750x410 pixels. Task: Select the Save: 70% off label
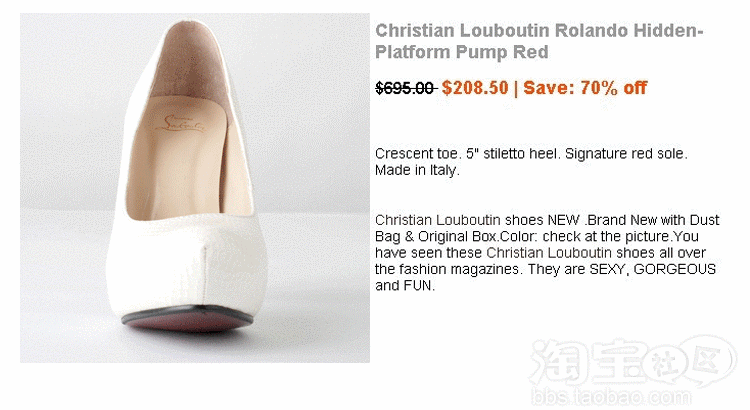[x=585, y=88]
